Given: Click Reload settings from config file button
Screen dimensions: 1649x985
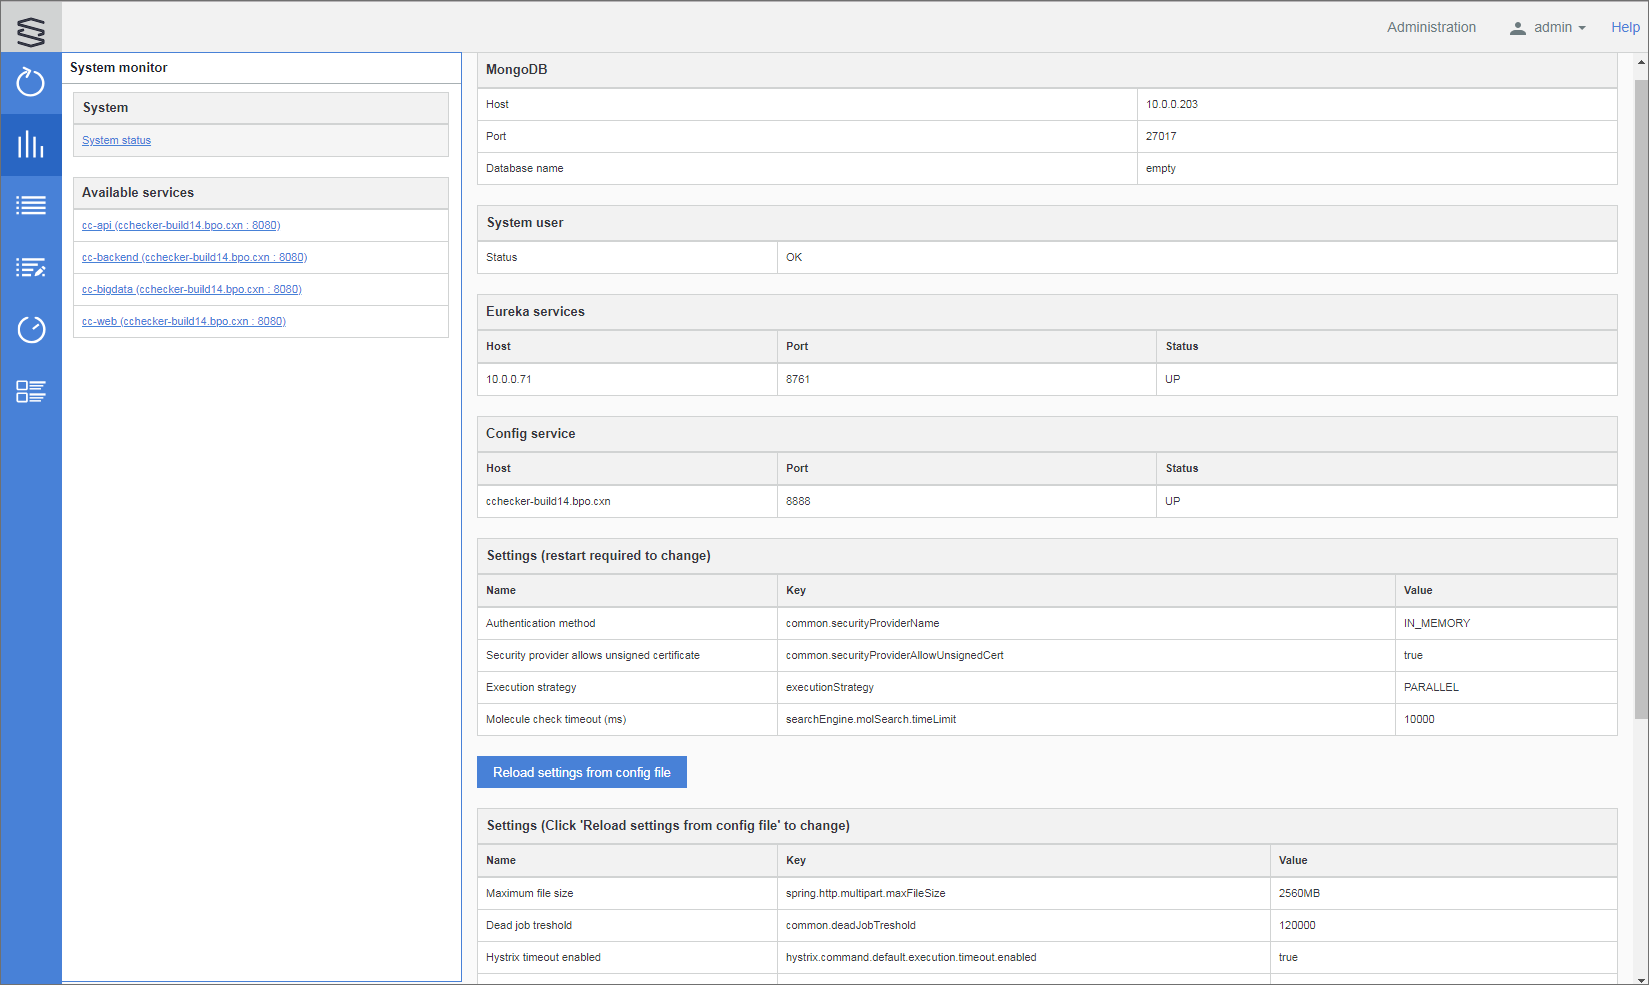Looking at the screenshot, I should [582, 772].
